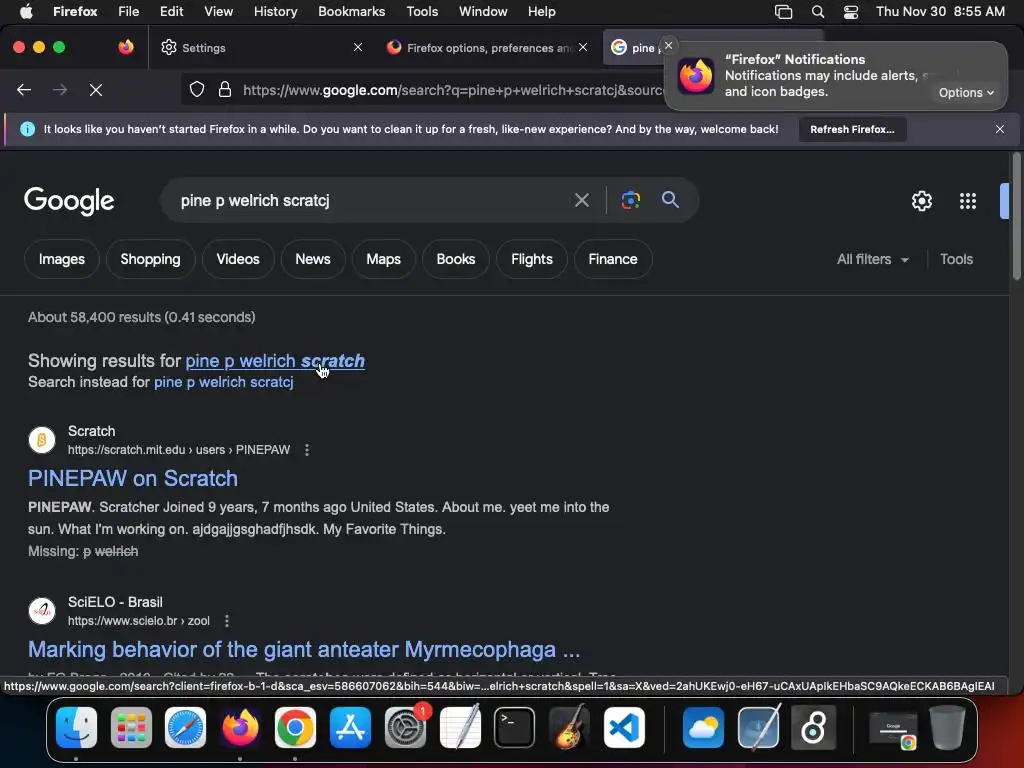The height and width of the screenshot is (768, 1024).
Task: Open the shield tracking protection icon
Action: click(197, 90)
